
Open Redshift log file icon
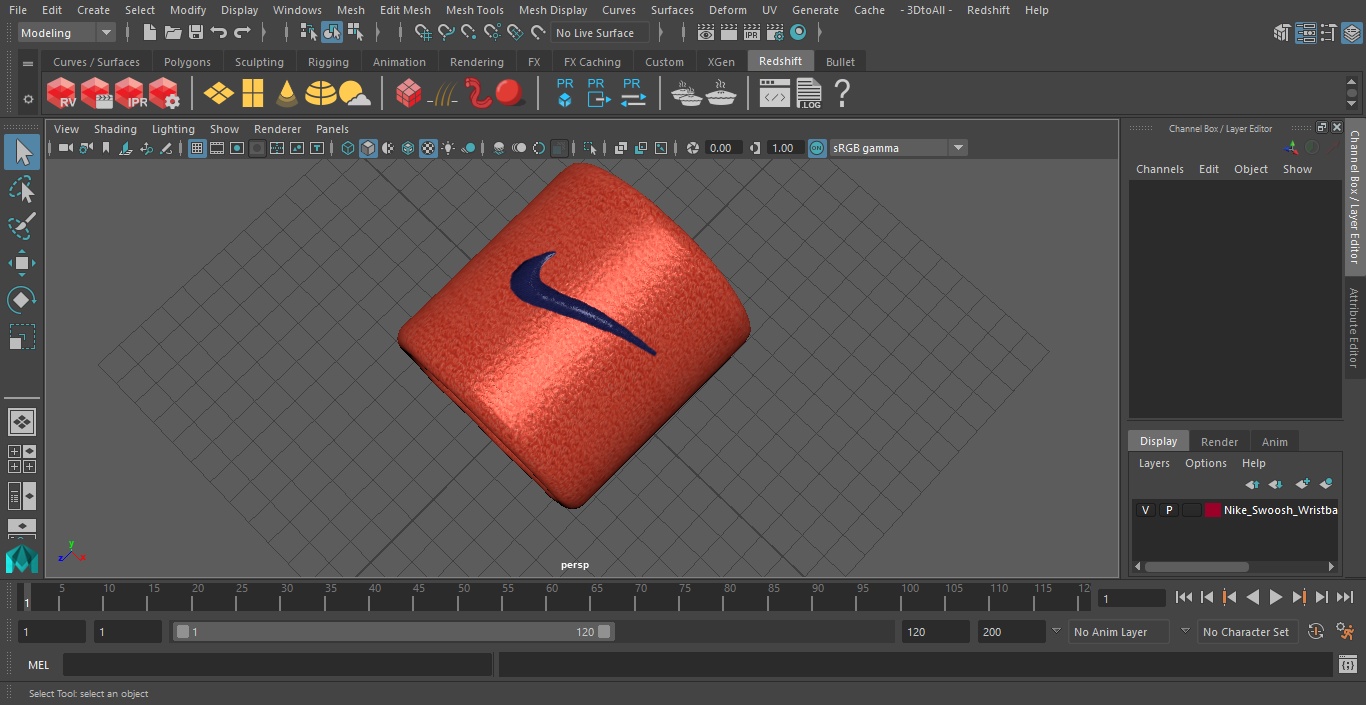tap(809, 94)
